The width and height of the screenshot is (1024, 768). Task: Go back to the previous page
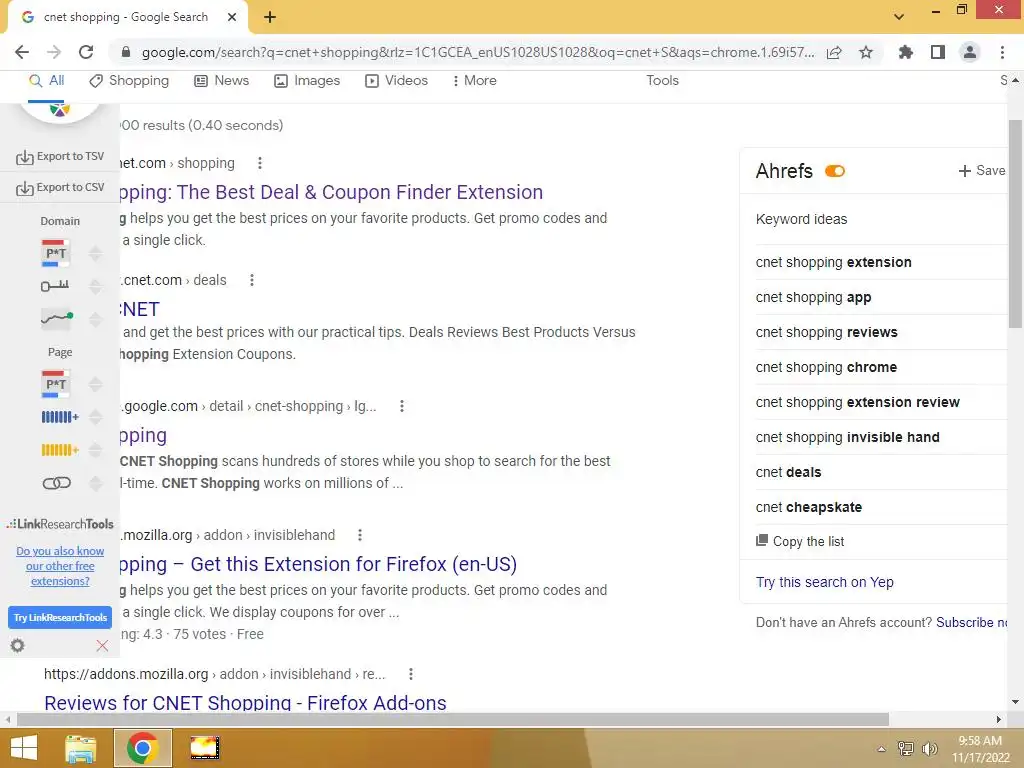pos(22,52)
